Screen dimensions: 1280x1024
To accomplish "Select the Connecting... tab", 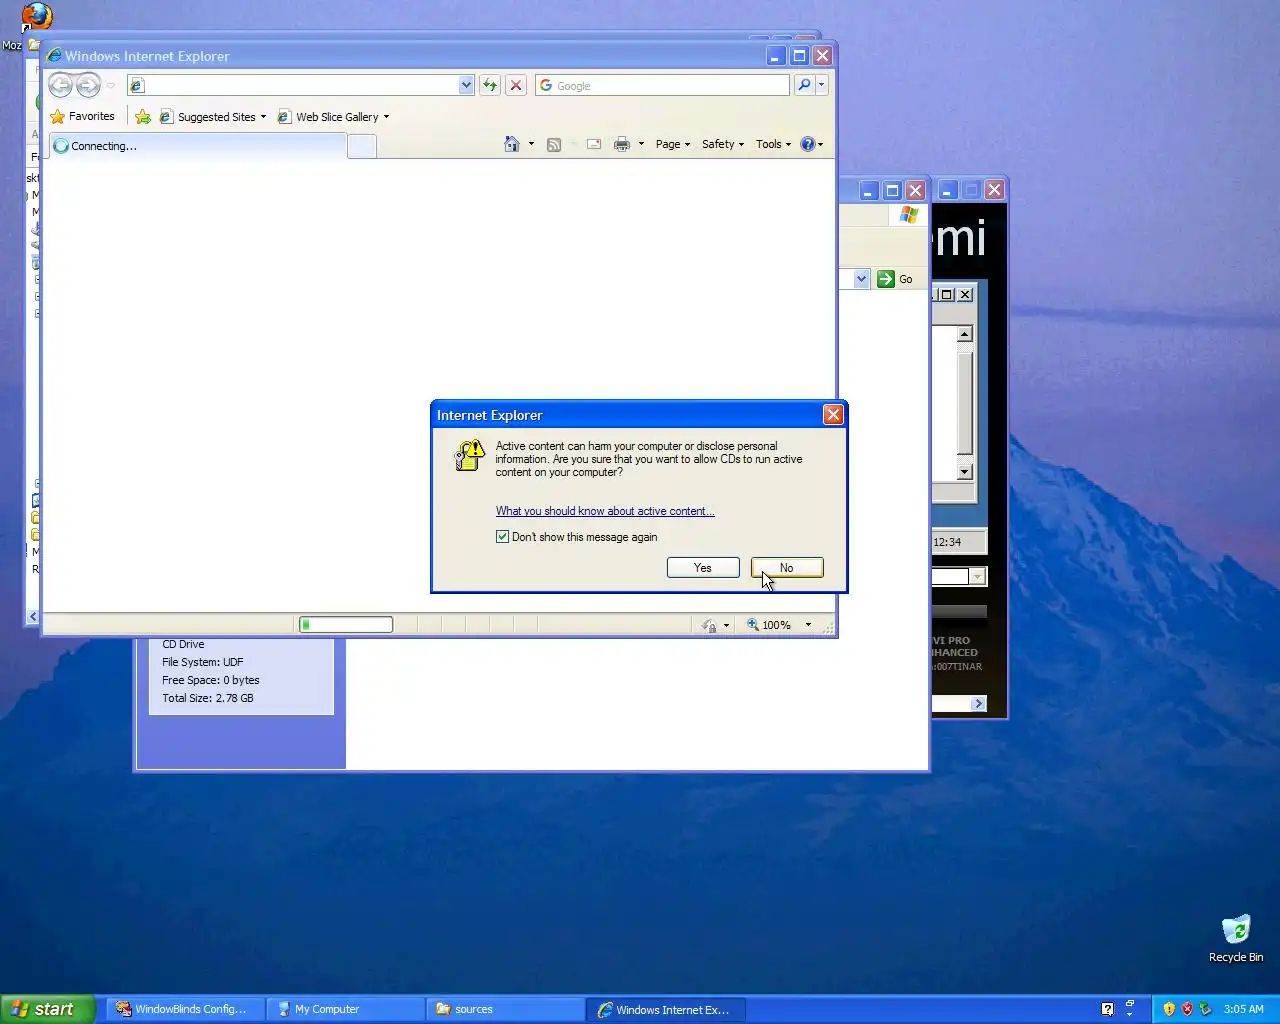I will click(197, 146).
